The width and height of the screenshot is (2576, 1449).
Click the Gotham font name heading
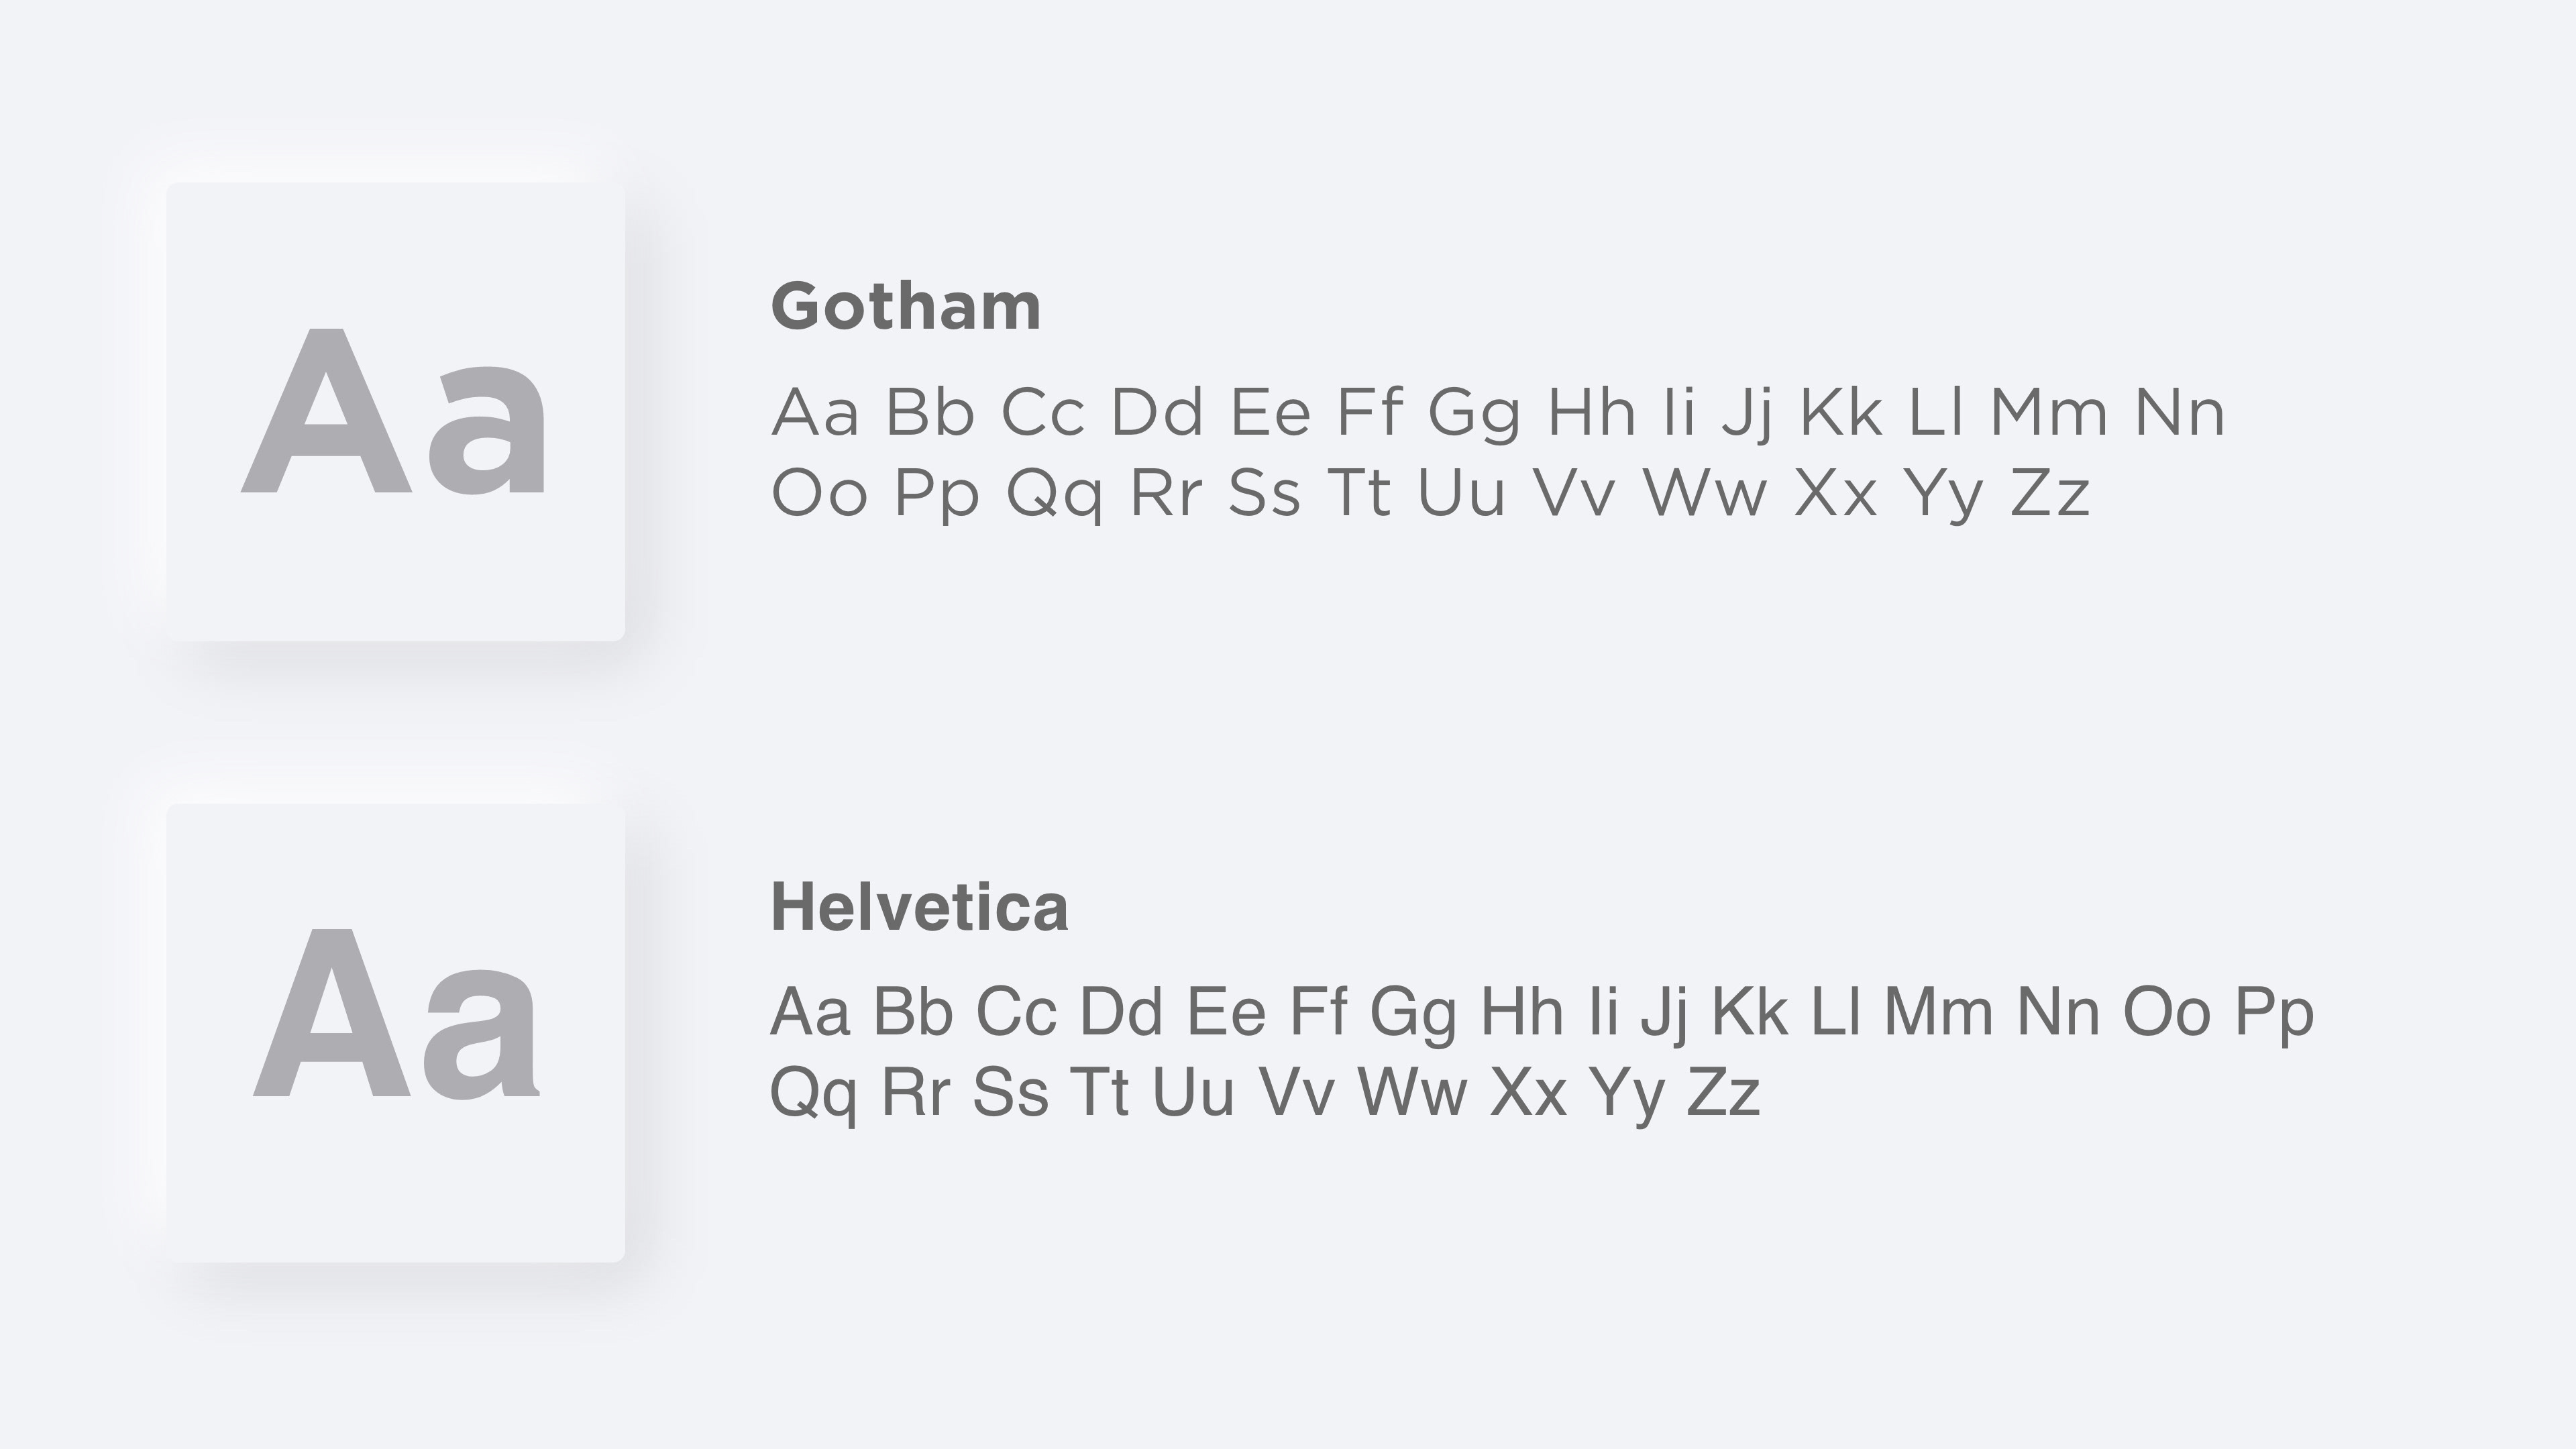(906, 306)
